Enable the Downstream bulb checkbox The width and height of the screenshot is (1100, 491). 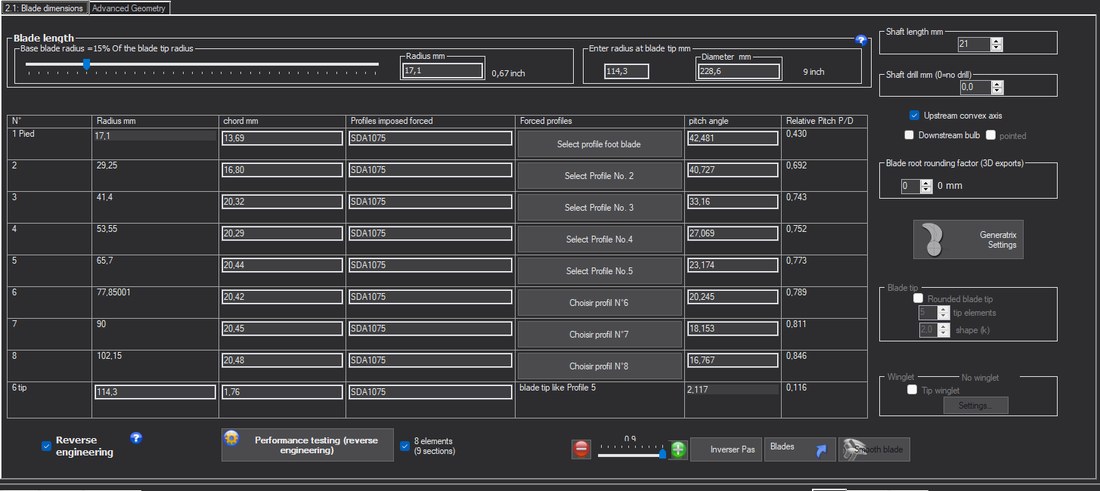pos(909,135)
